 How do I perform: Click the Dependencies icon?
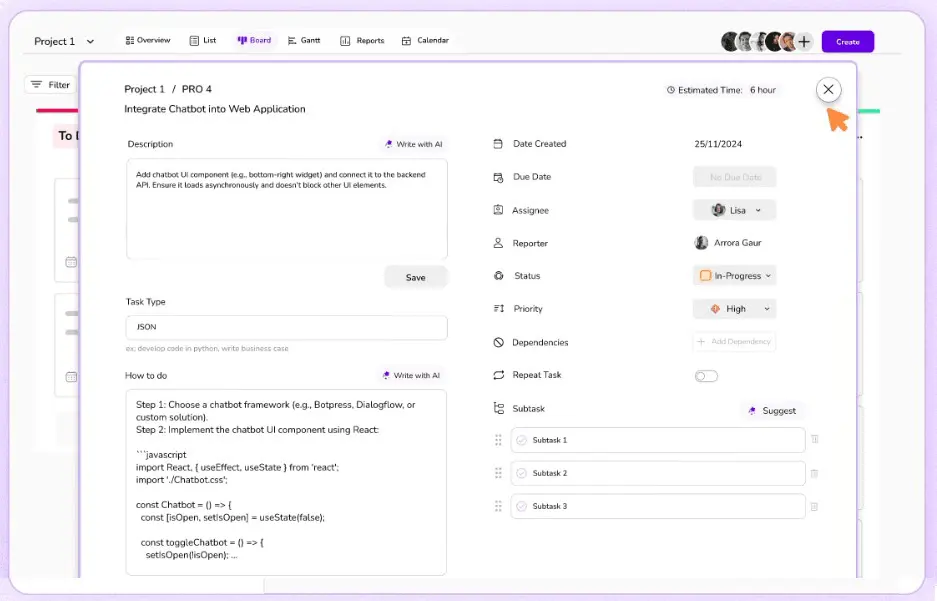point(498,342)
